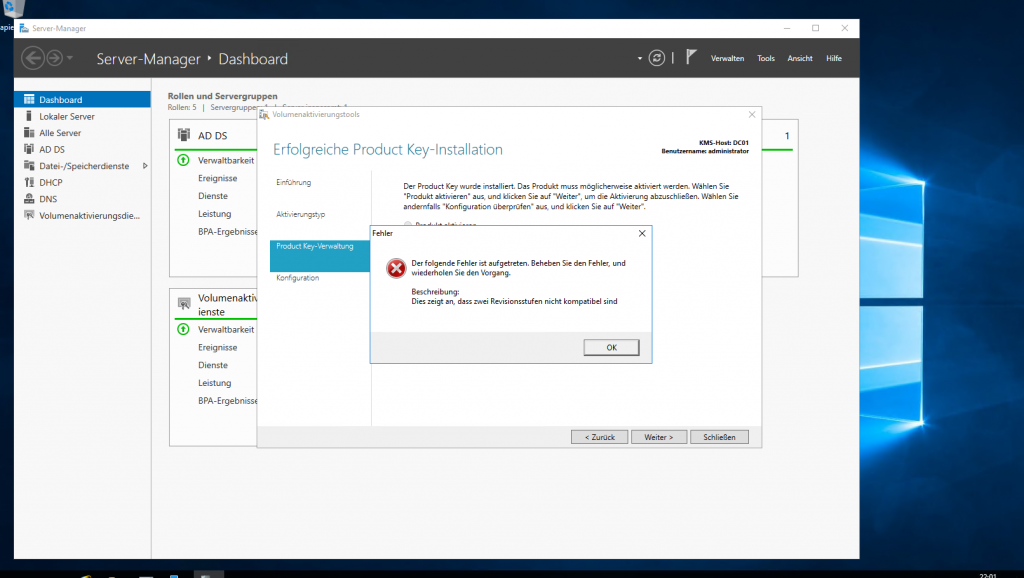The image size is (1024, 578).
Task: Click the refresh icon in Server-Manager header
Action: 656,58
